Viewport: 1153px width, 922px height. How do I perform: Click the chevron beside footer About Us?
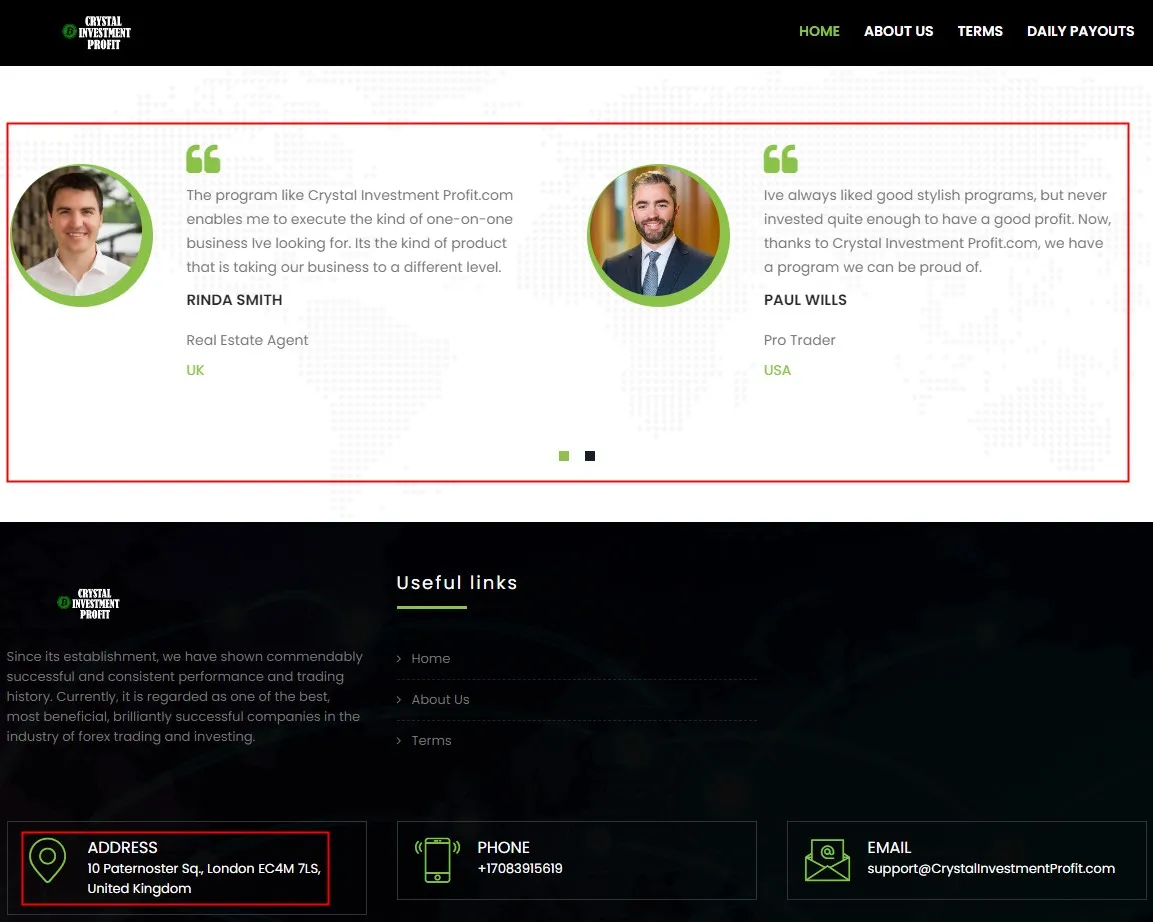[x=399, y=700]
